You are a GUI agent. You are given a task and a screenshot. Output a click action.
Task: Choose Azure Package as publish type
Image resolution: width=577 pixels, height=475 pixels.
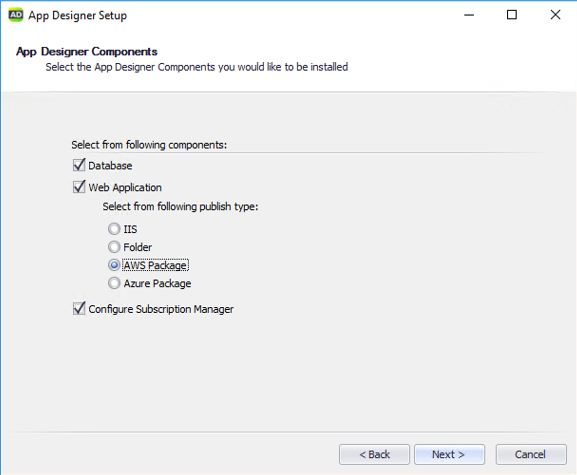pos(114,283)
